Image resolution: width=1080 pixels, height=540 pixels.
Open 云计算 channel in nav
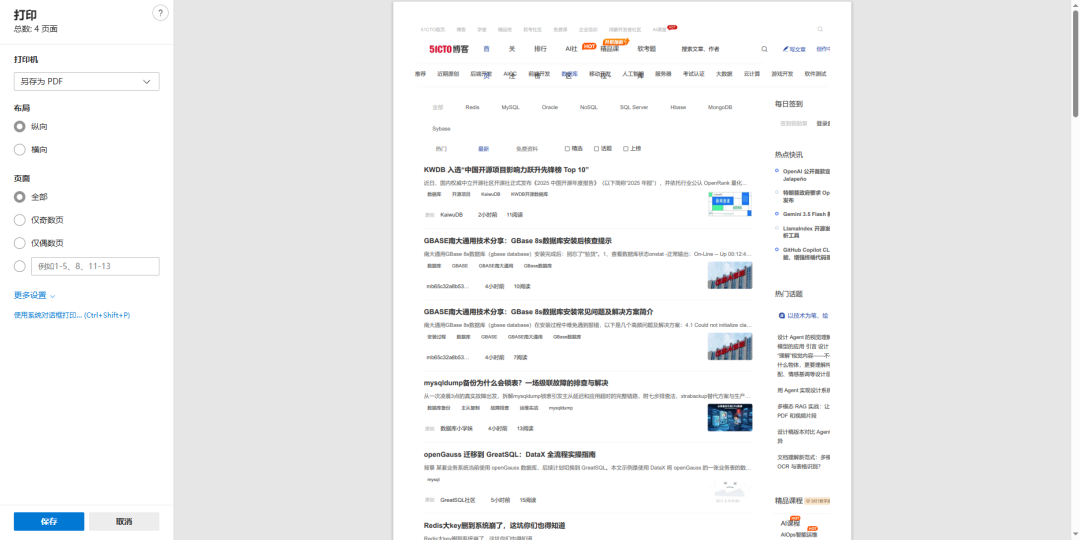tap(751, 74)
